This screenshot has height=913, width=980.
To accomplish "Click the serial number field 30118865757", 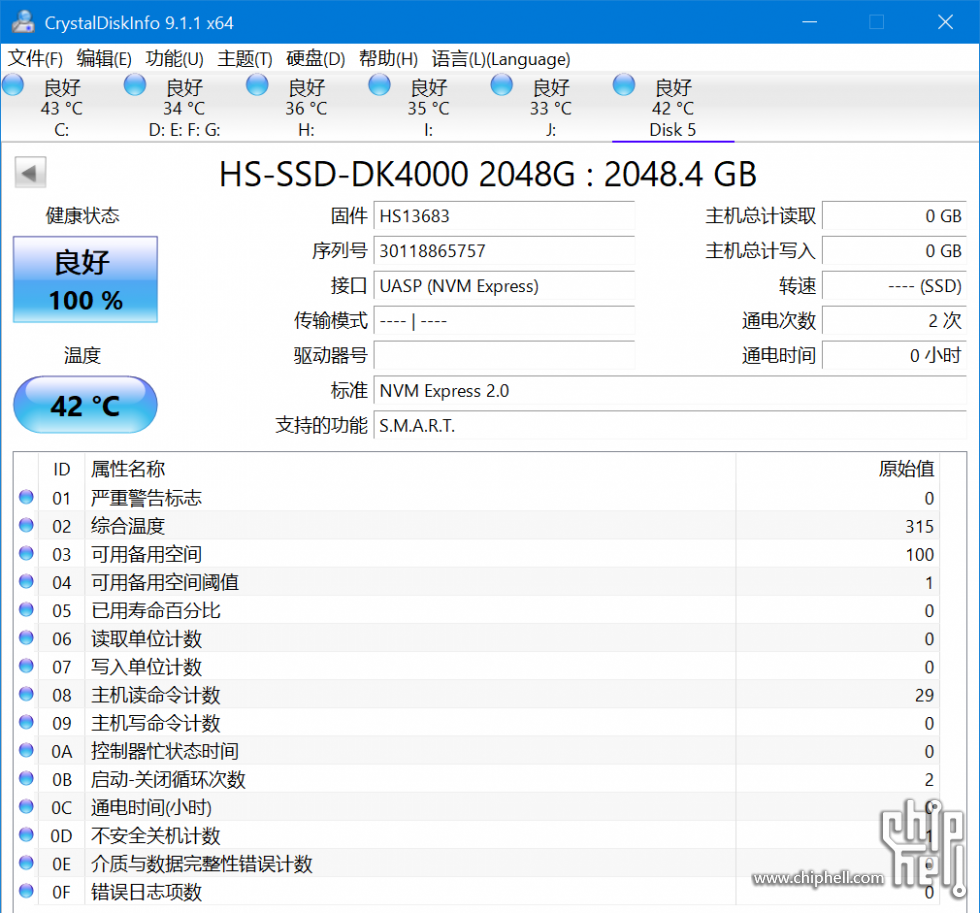I will 504,251.
